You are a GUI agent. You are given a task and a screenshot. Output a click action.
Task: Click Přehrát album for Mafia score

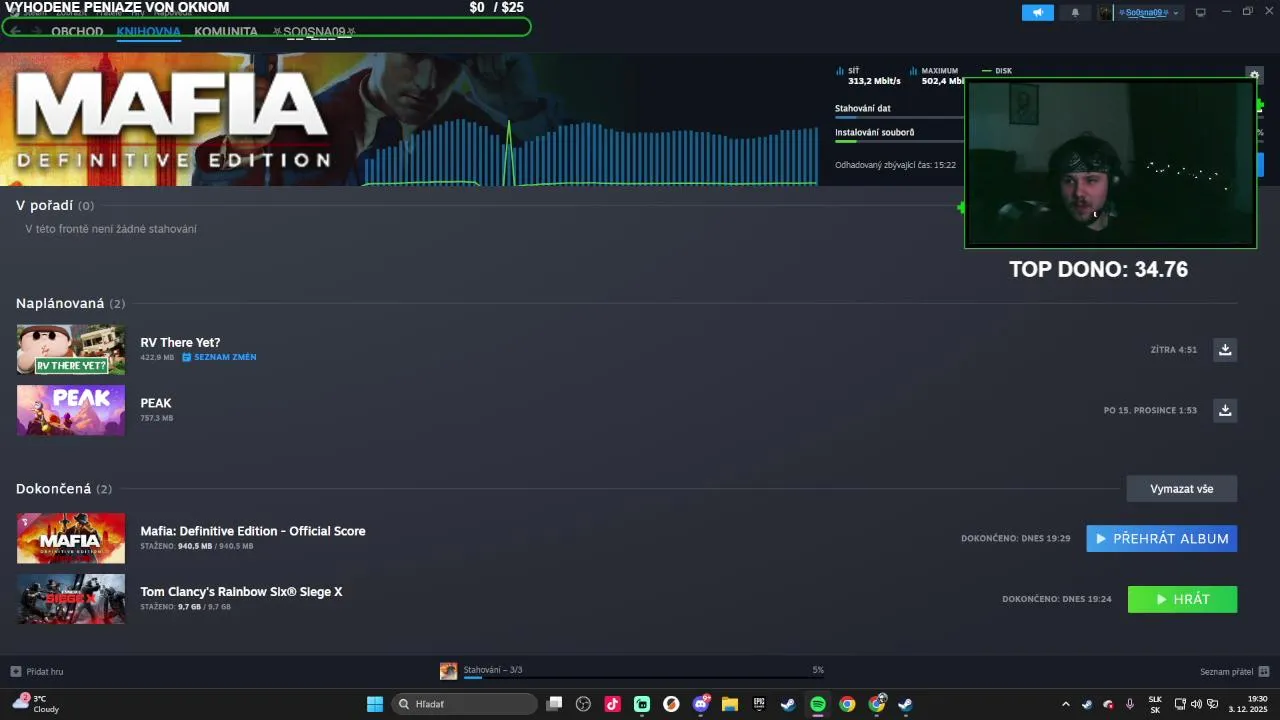1162,538
